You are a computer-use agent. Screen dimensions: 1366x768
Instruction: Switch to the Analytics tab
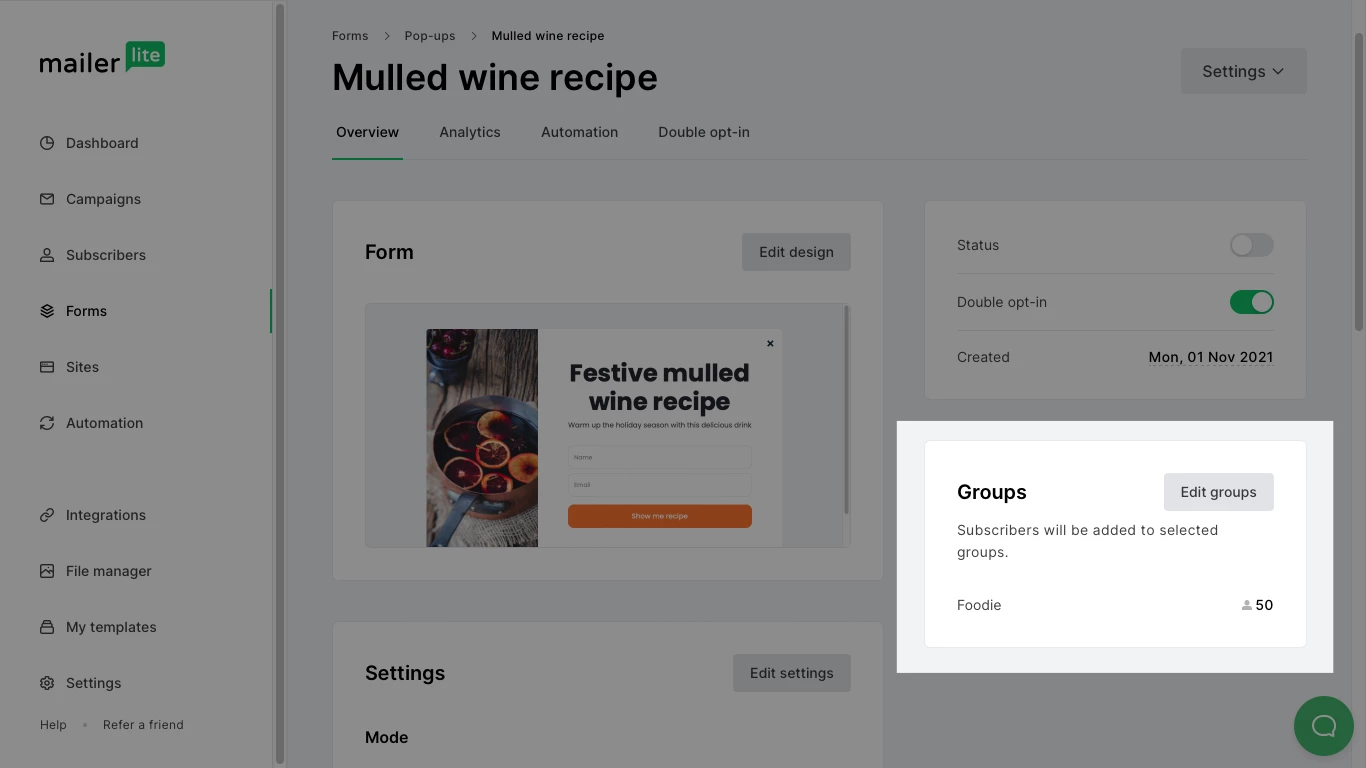pyautogui.click(x=470, y=132)
